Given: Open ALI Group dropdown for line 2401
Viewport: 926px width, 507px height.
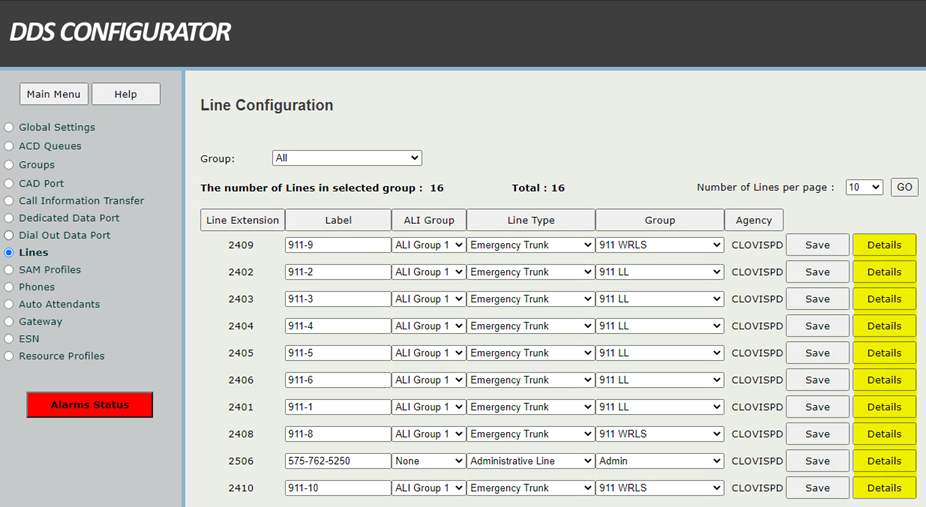Looking at the screenshot, I should [x=429, y=407].
